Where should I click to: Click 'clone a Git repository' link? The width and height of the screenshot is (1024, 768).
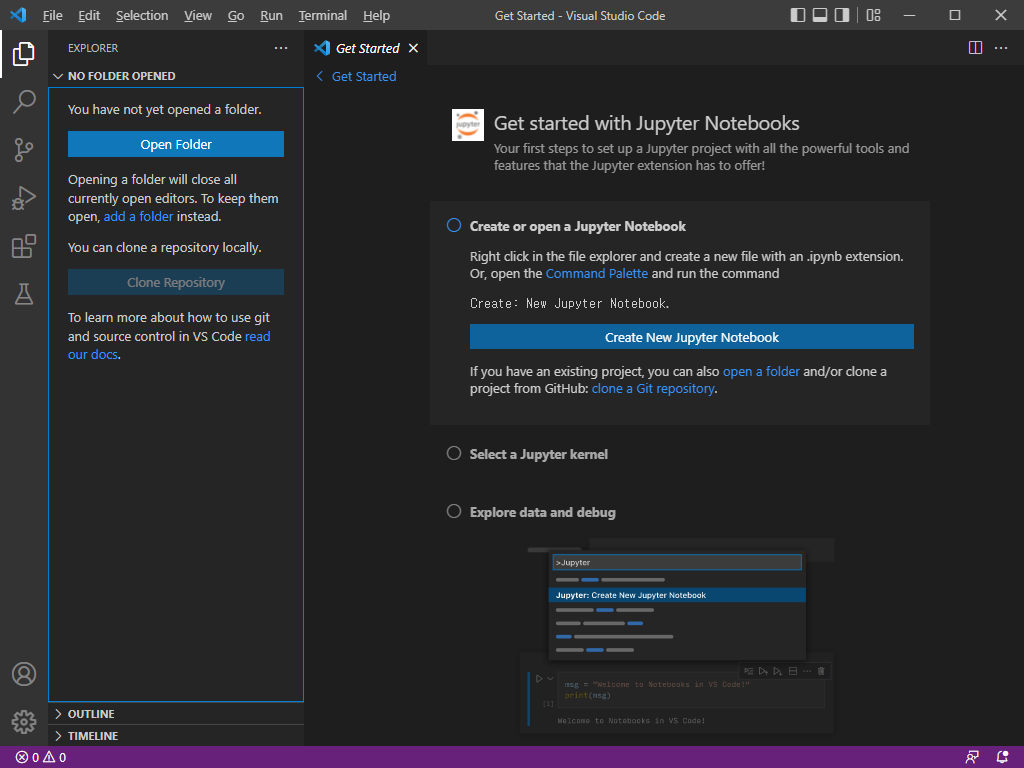tap(653, 388)
